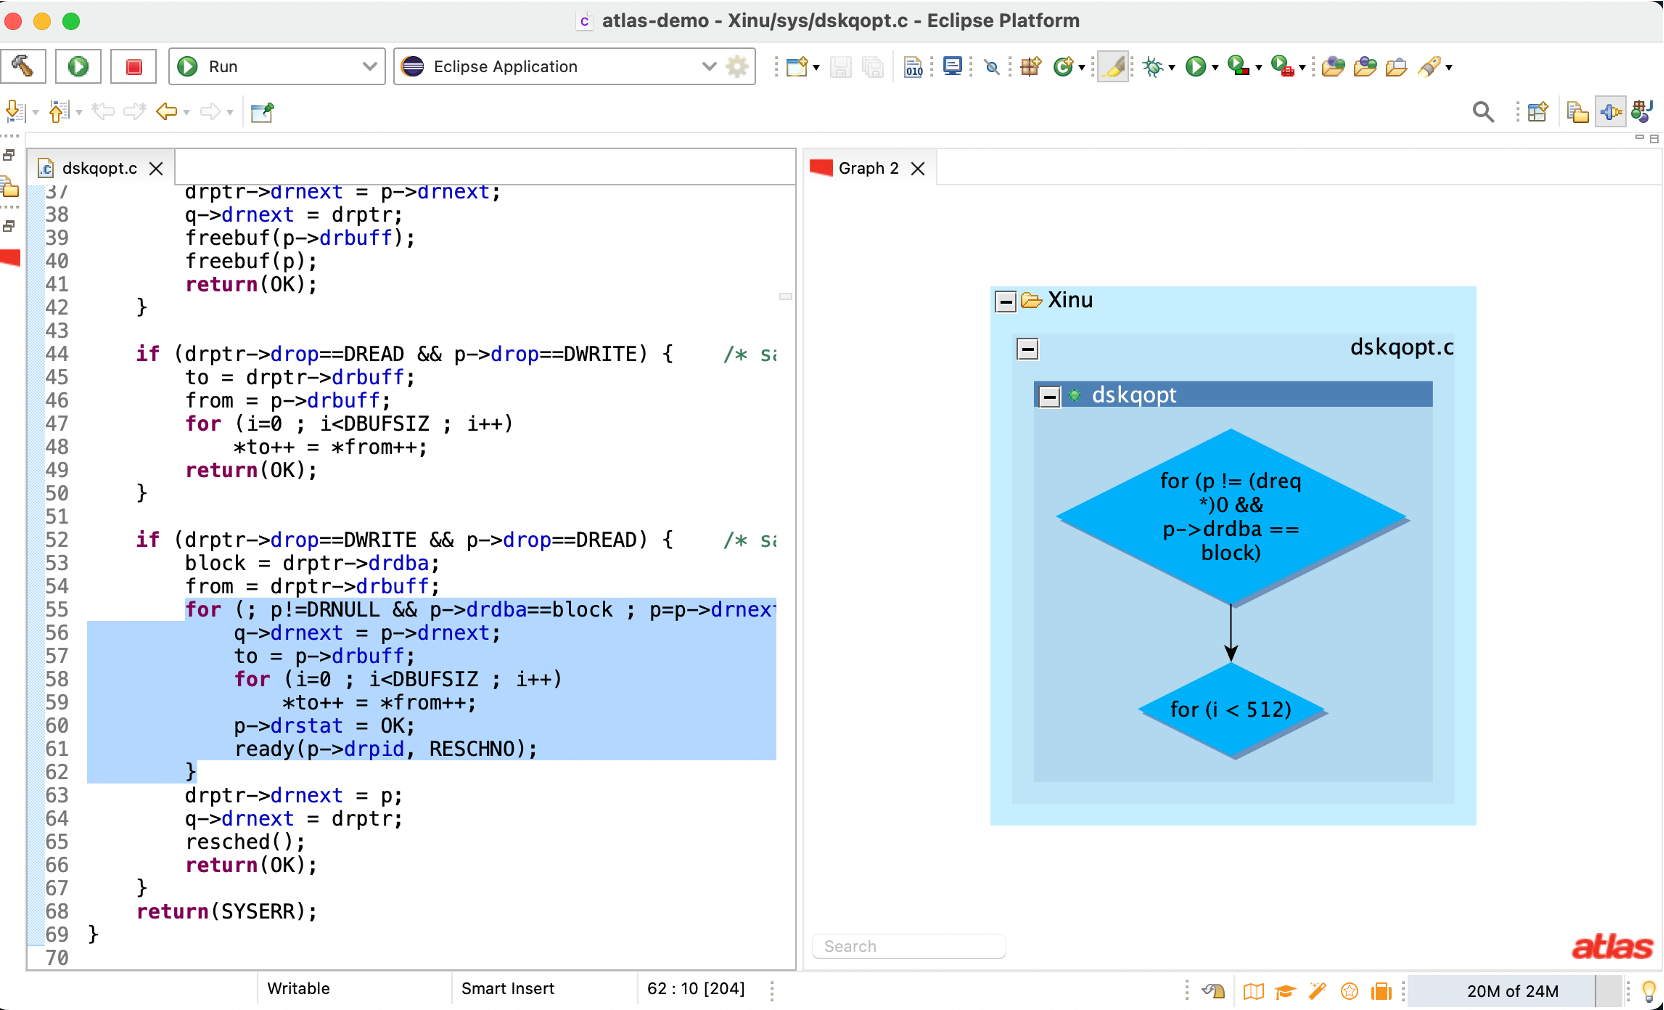This screenshot has height=1010, width=1664.
Task: Click the yellow Back navigation arrow
Action: click(x=167, y=111)
